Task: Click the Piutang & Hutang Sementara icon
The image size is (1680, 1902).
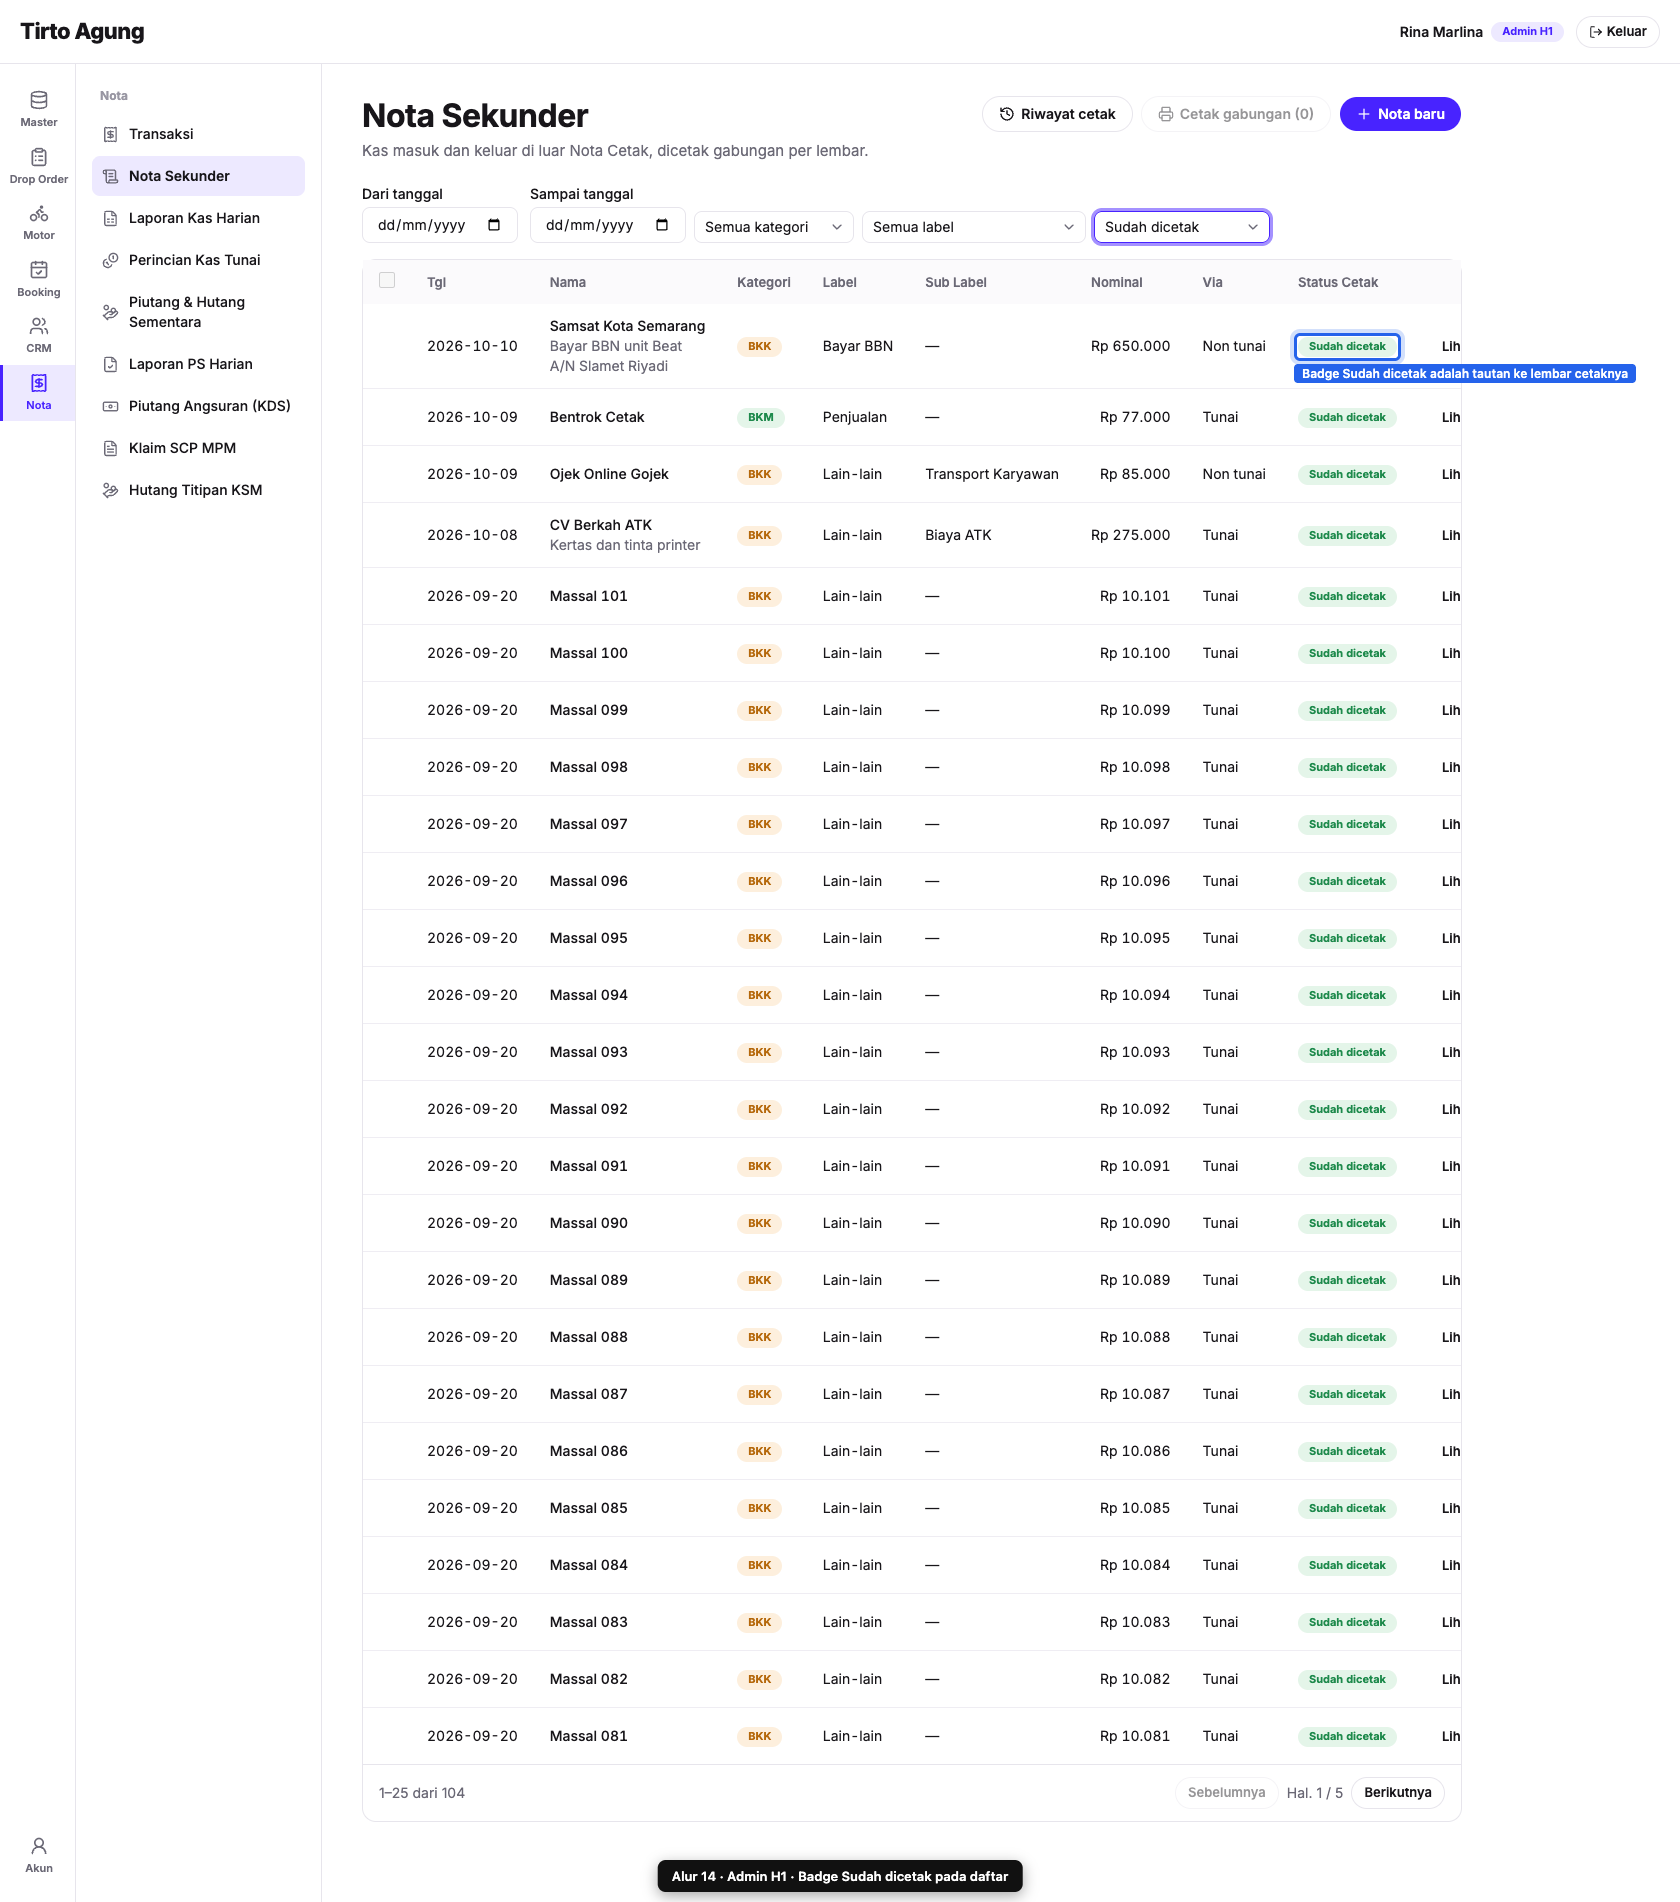Action: [x=111, y=312]
